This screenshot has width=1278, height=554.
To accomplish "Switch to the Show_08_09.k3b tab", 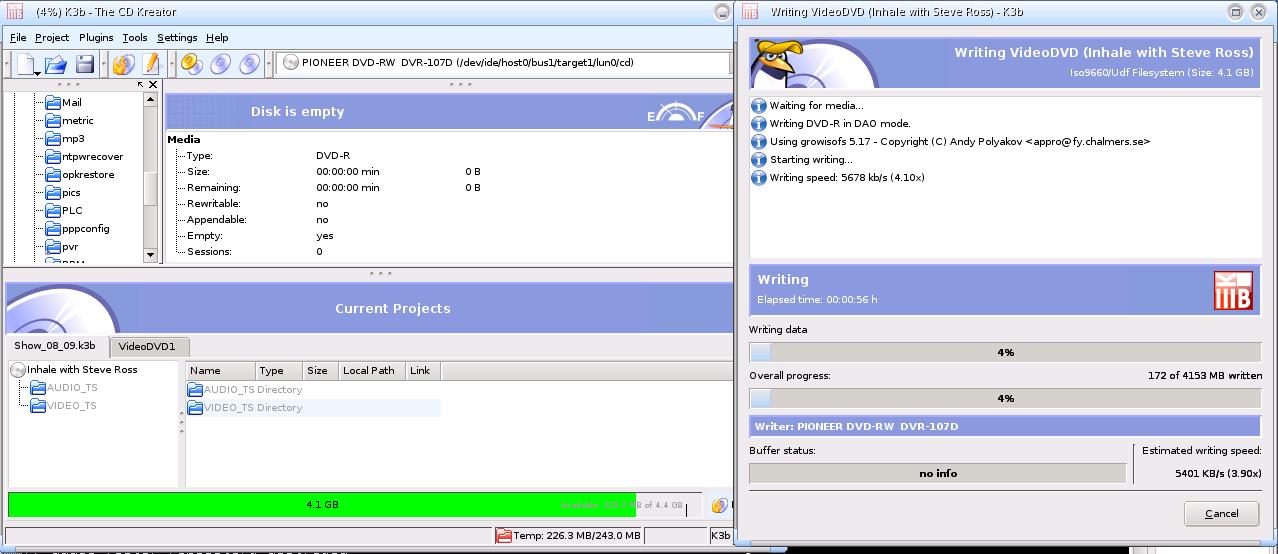I will point(55,346).
